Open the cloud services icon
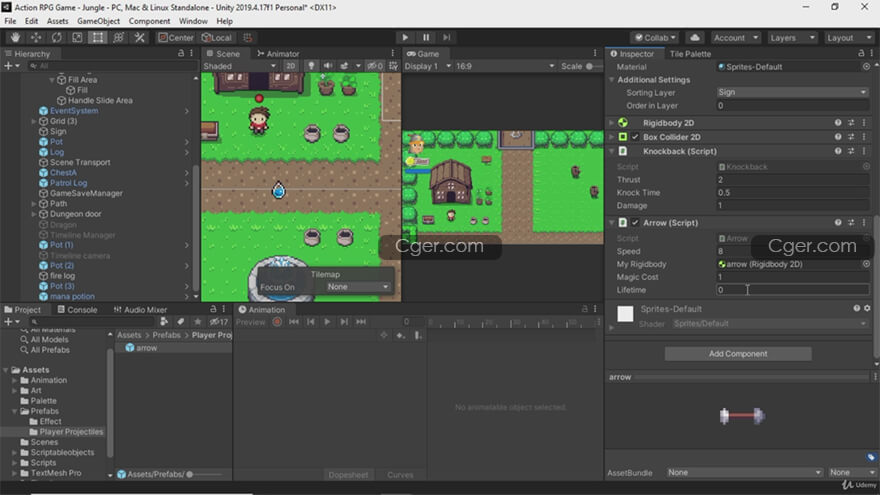The image size is (880, 495). tap(695, 38)
